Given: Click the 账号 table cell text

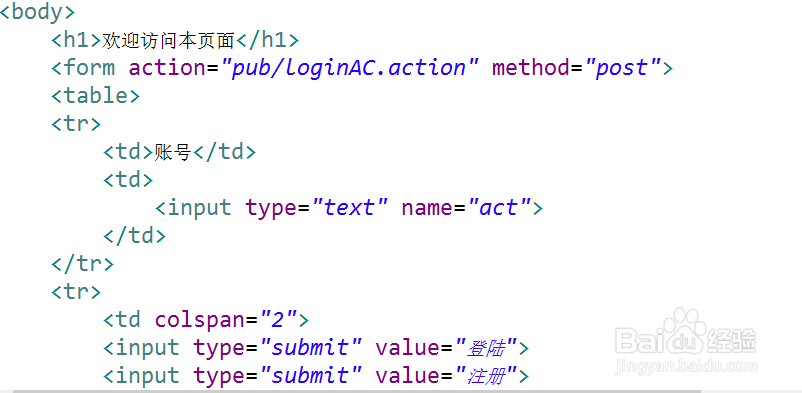Looking at the screenshot, I should coord(172,152).
